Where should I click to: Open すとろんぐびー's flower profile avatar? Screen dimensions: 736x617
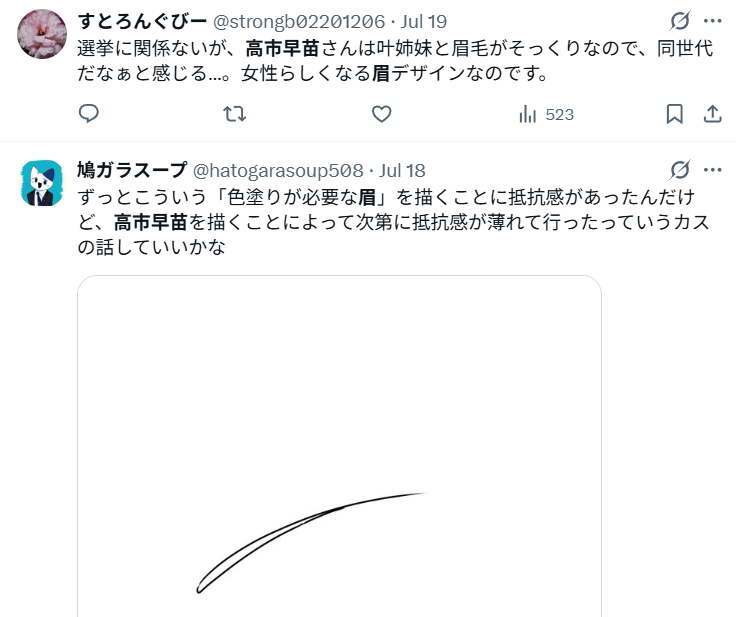[x=42, y=34]
